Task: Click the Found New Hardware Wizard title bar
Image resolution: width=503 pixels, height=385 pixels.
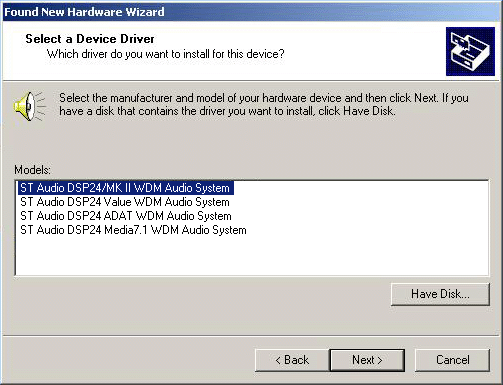Action: (251, 12)
